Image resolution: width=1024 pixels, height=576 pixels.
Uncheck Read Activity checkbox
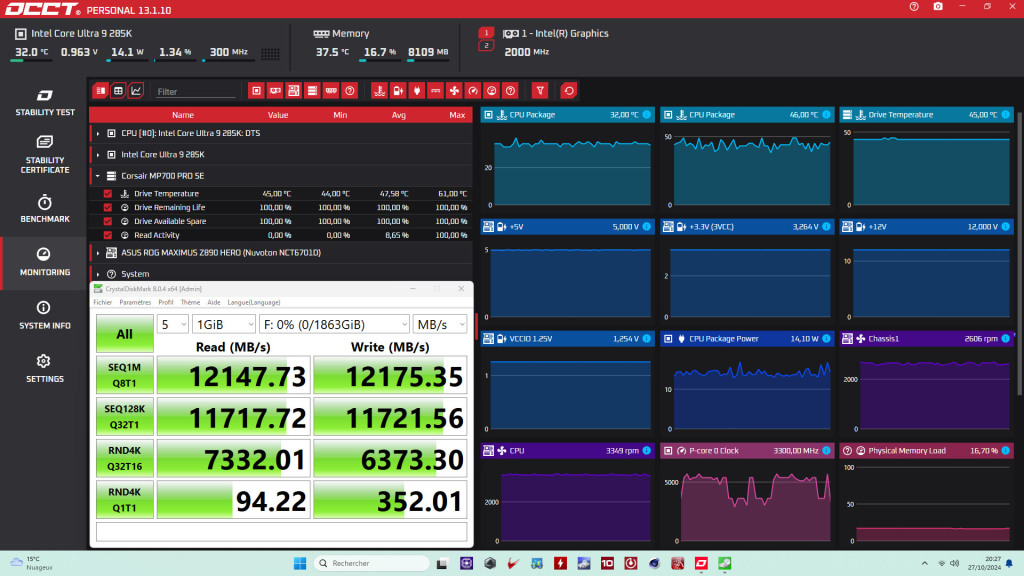(108, 235)
